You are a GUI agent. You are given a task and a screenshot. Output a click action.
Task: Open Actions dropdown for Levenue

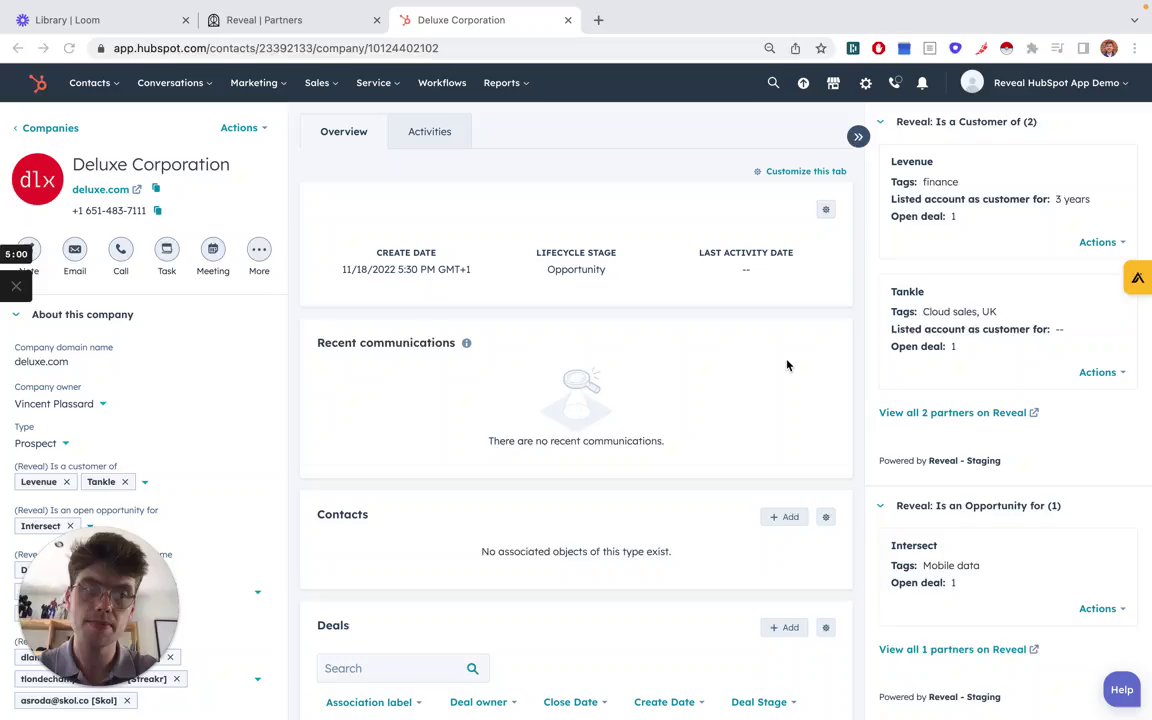point(1102,242)
